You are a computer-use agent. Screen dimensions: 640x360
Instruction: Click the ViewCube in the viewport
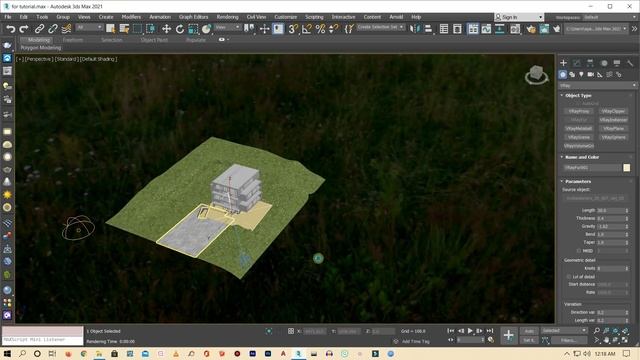536,75
